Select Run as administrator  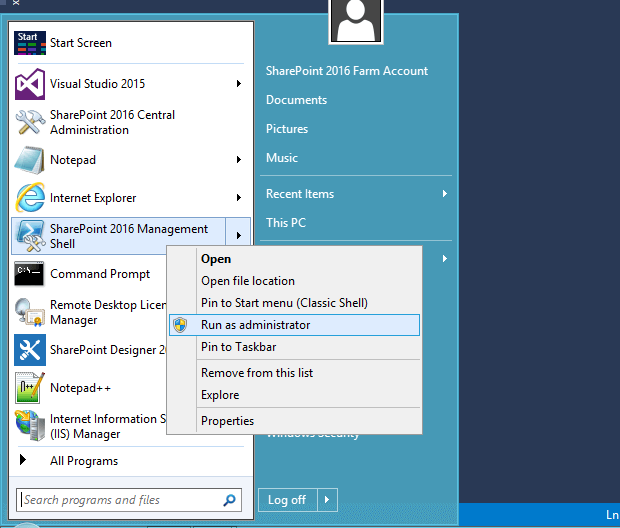pyautogui.click(x=295, y=325)
